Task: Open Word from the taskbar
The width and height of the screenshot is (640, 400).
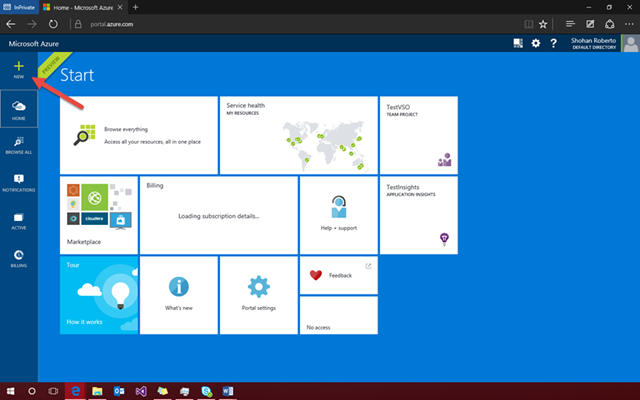Action: pyautogui.click(x=228, y=391)
